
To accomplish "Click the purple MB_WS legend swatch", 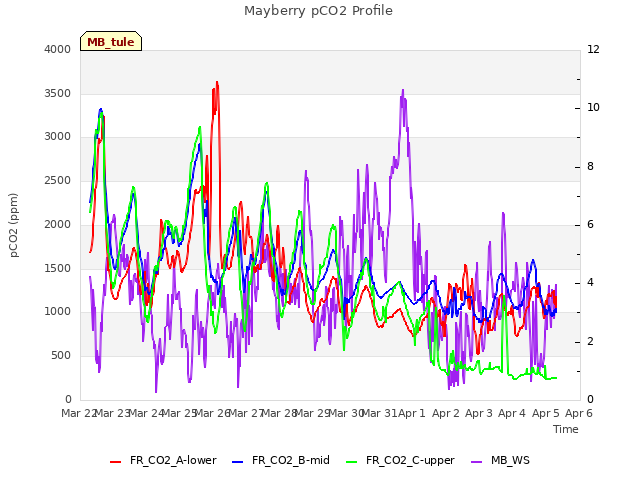I will pyautogui.click(x=477, y=462).
